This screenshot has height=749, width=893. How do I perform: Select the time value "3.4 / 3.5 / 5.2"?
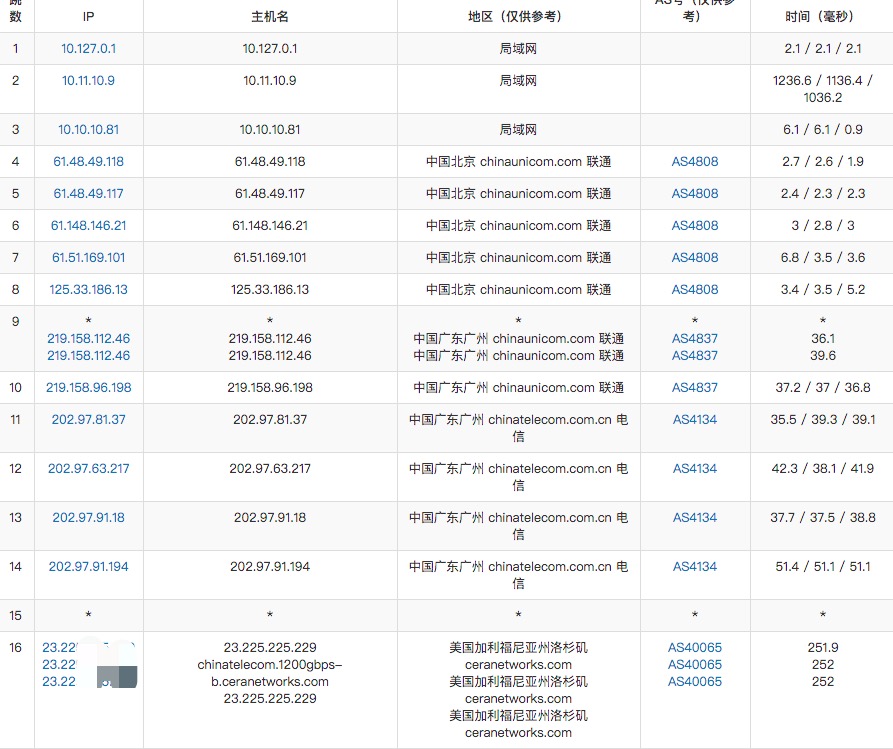tap(822, 289)
